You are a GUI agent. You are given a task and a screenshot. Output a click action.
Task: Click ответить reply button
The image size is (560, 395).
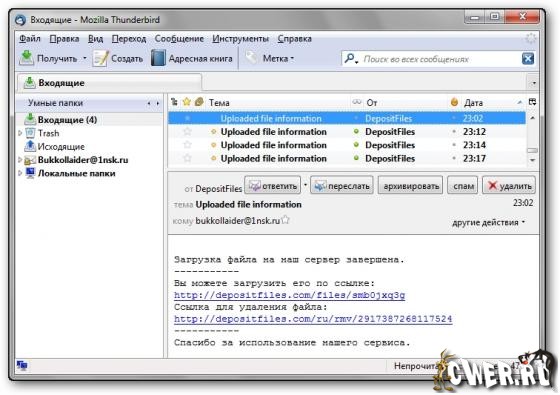[273, 185]
